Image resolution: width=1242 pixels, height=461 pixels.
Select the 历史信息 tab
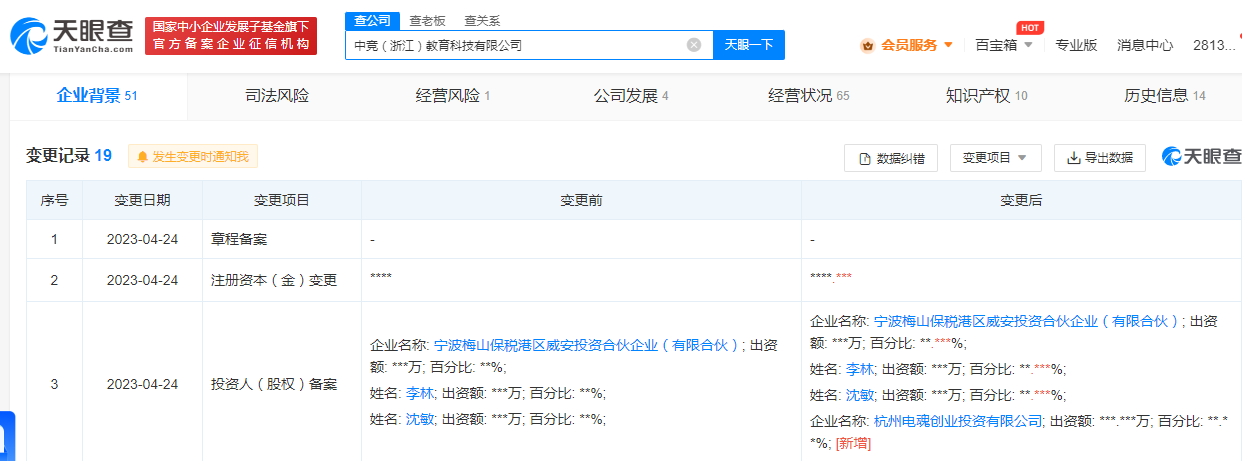(1164, 96)
